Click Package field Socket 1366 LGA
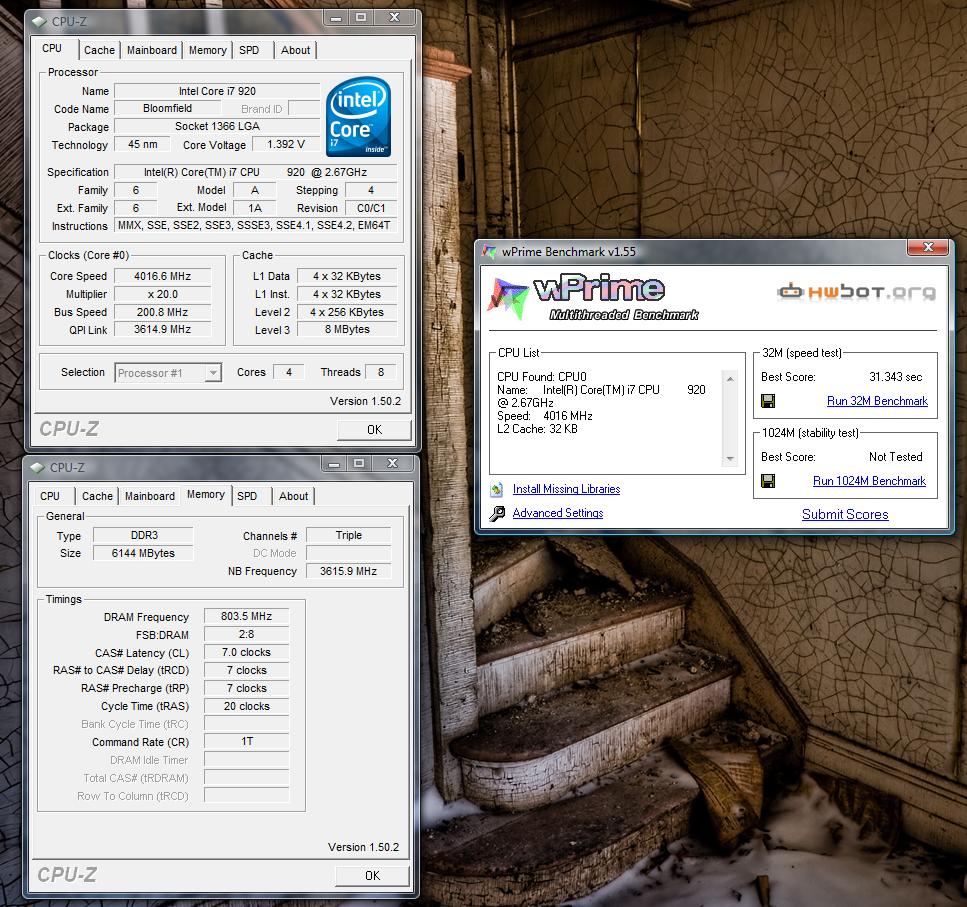 coord(217,126)
